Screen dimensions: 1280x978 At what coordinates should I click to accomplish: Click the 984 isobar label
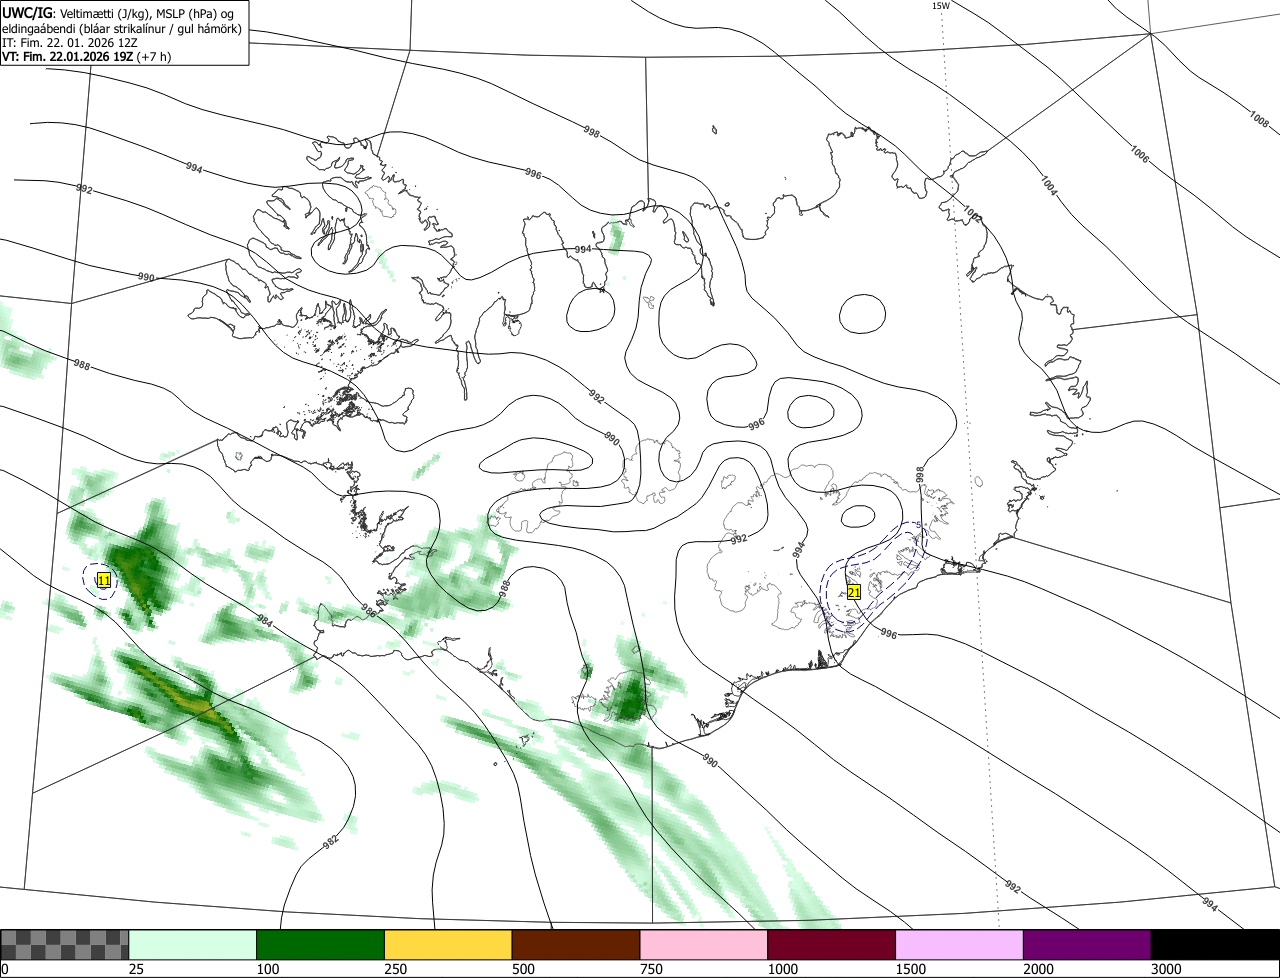click(264, 621)
